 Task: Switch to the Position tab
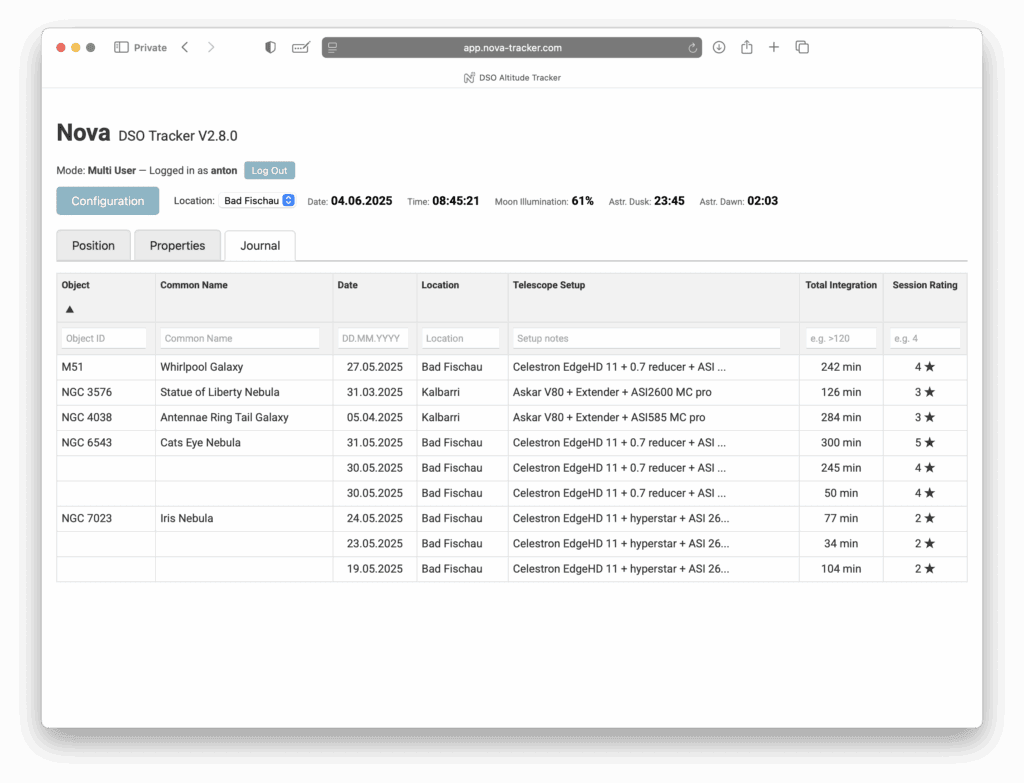point(93,246)
